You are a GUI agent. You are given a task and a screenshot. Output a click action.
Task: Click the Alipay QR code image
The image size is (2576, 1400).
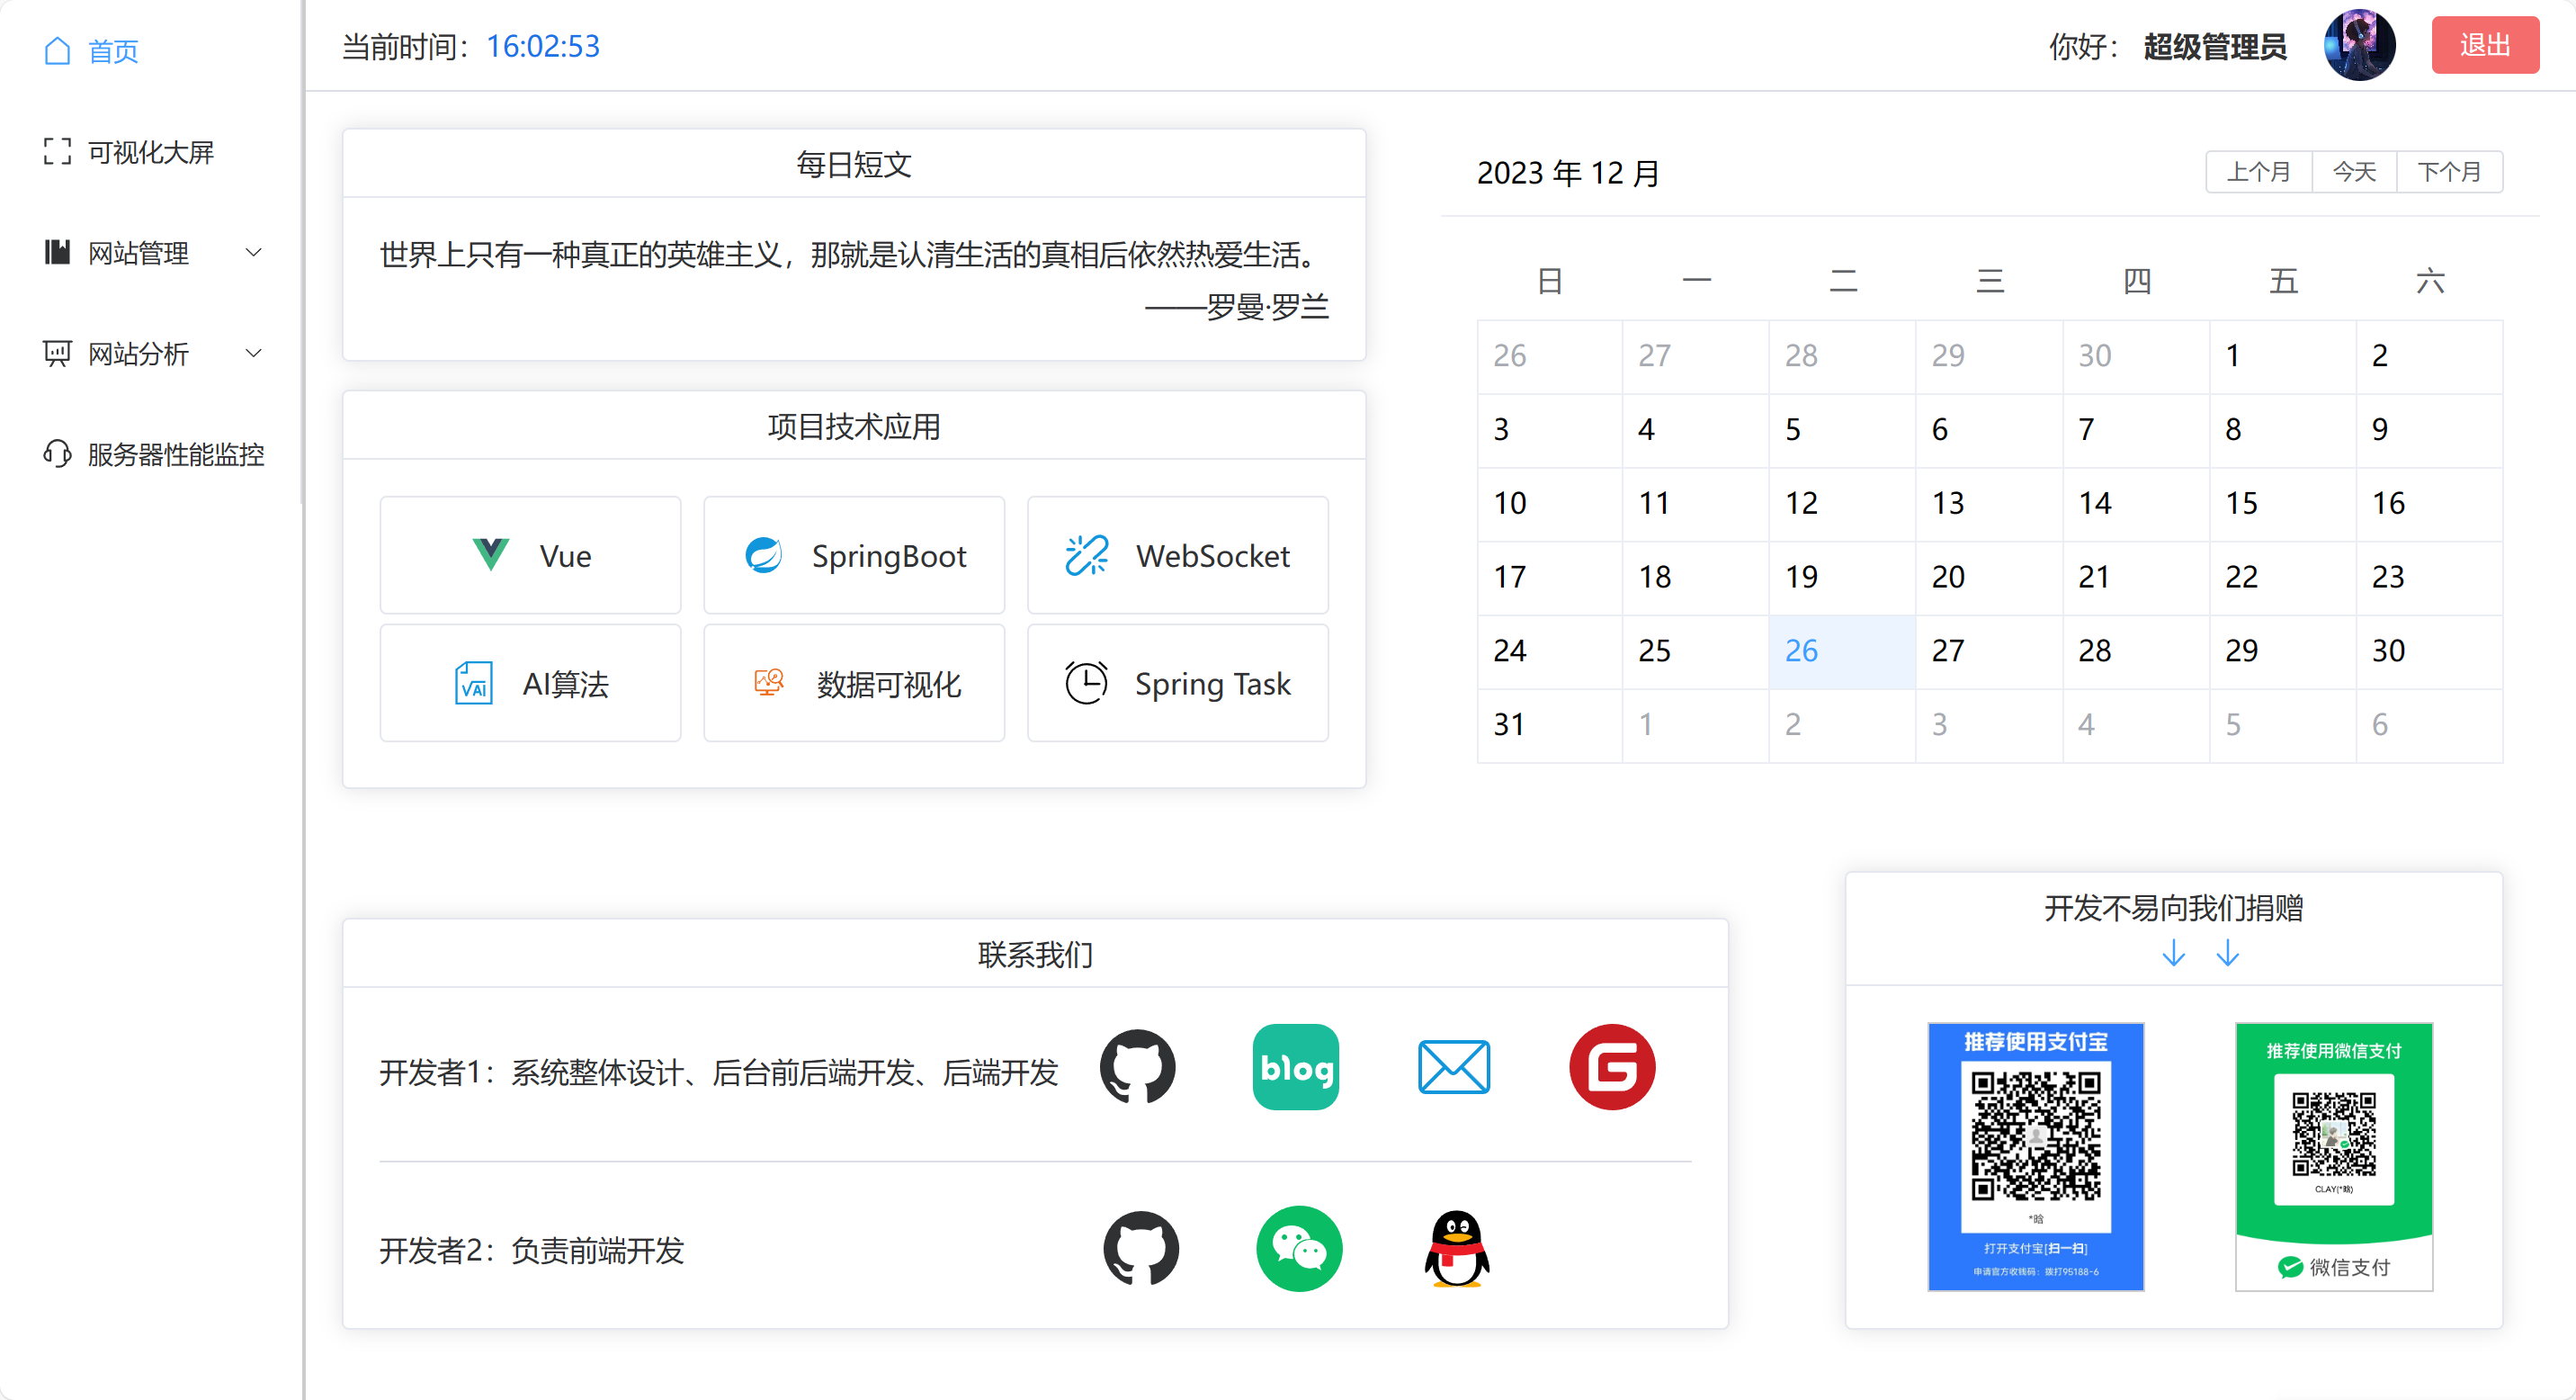(x=2036, y=1156)
